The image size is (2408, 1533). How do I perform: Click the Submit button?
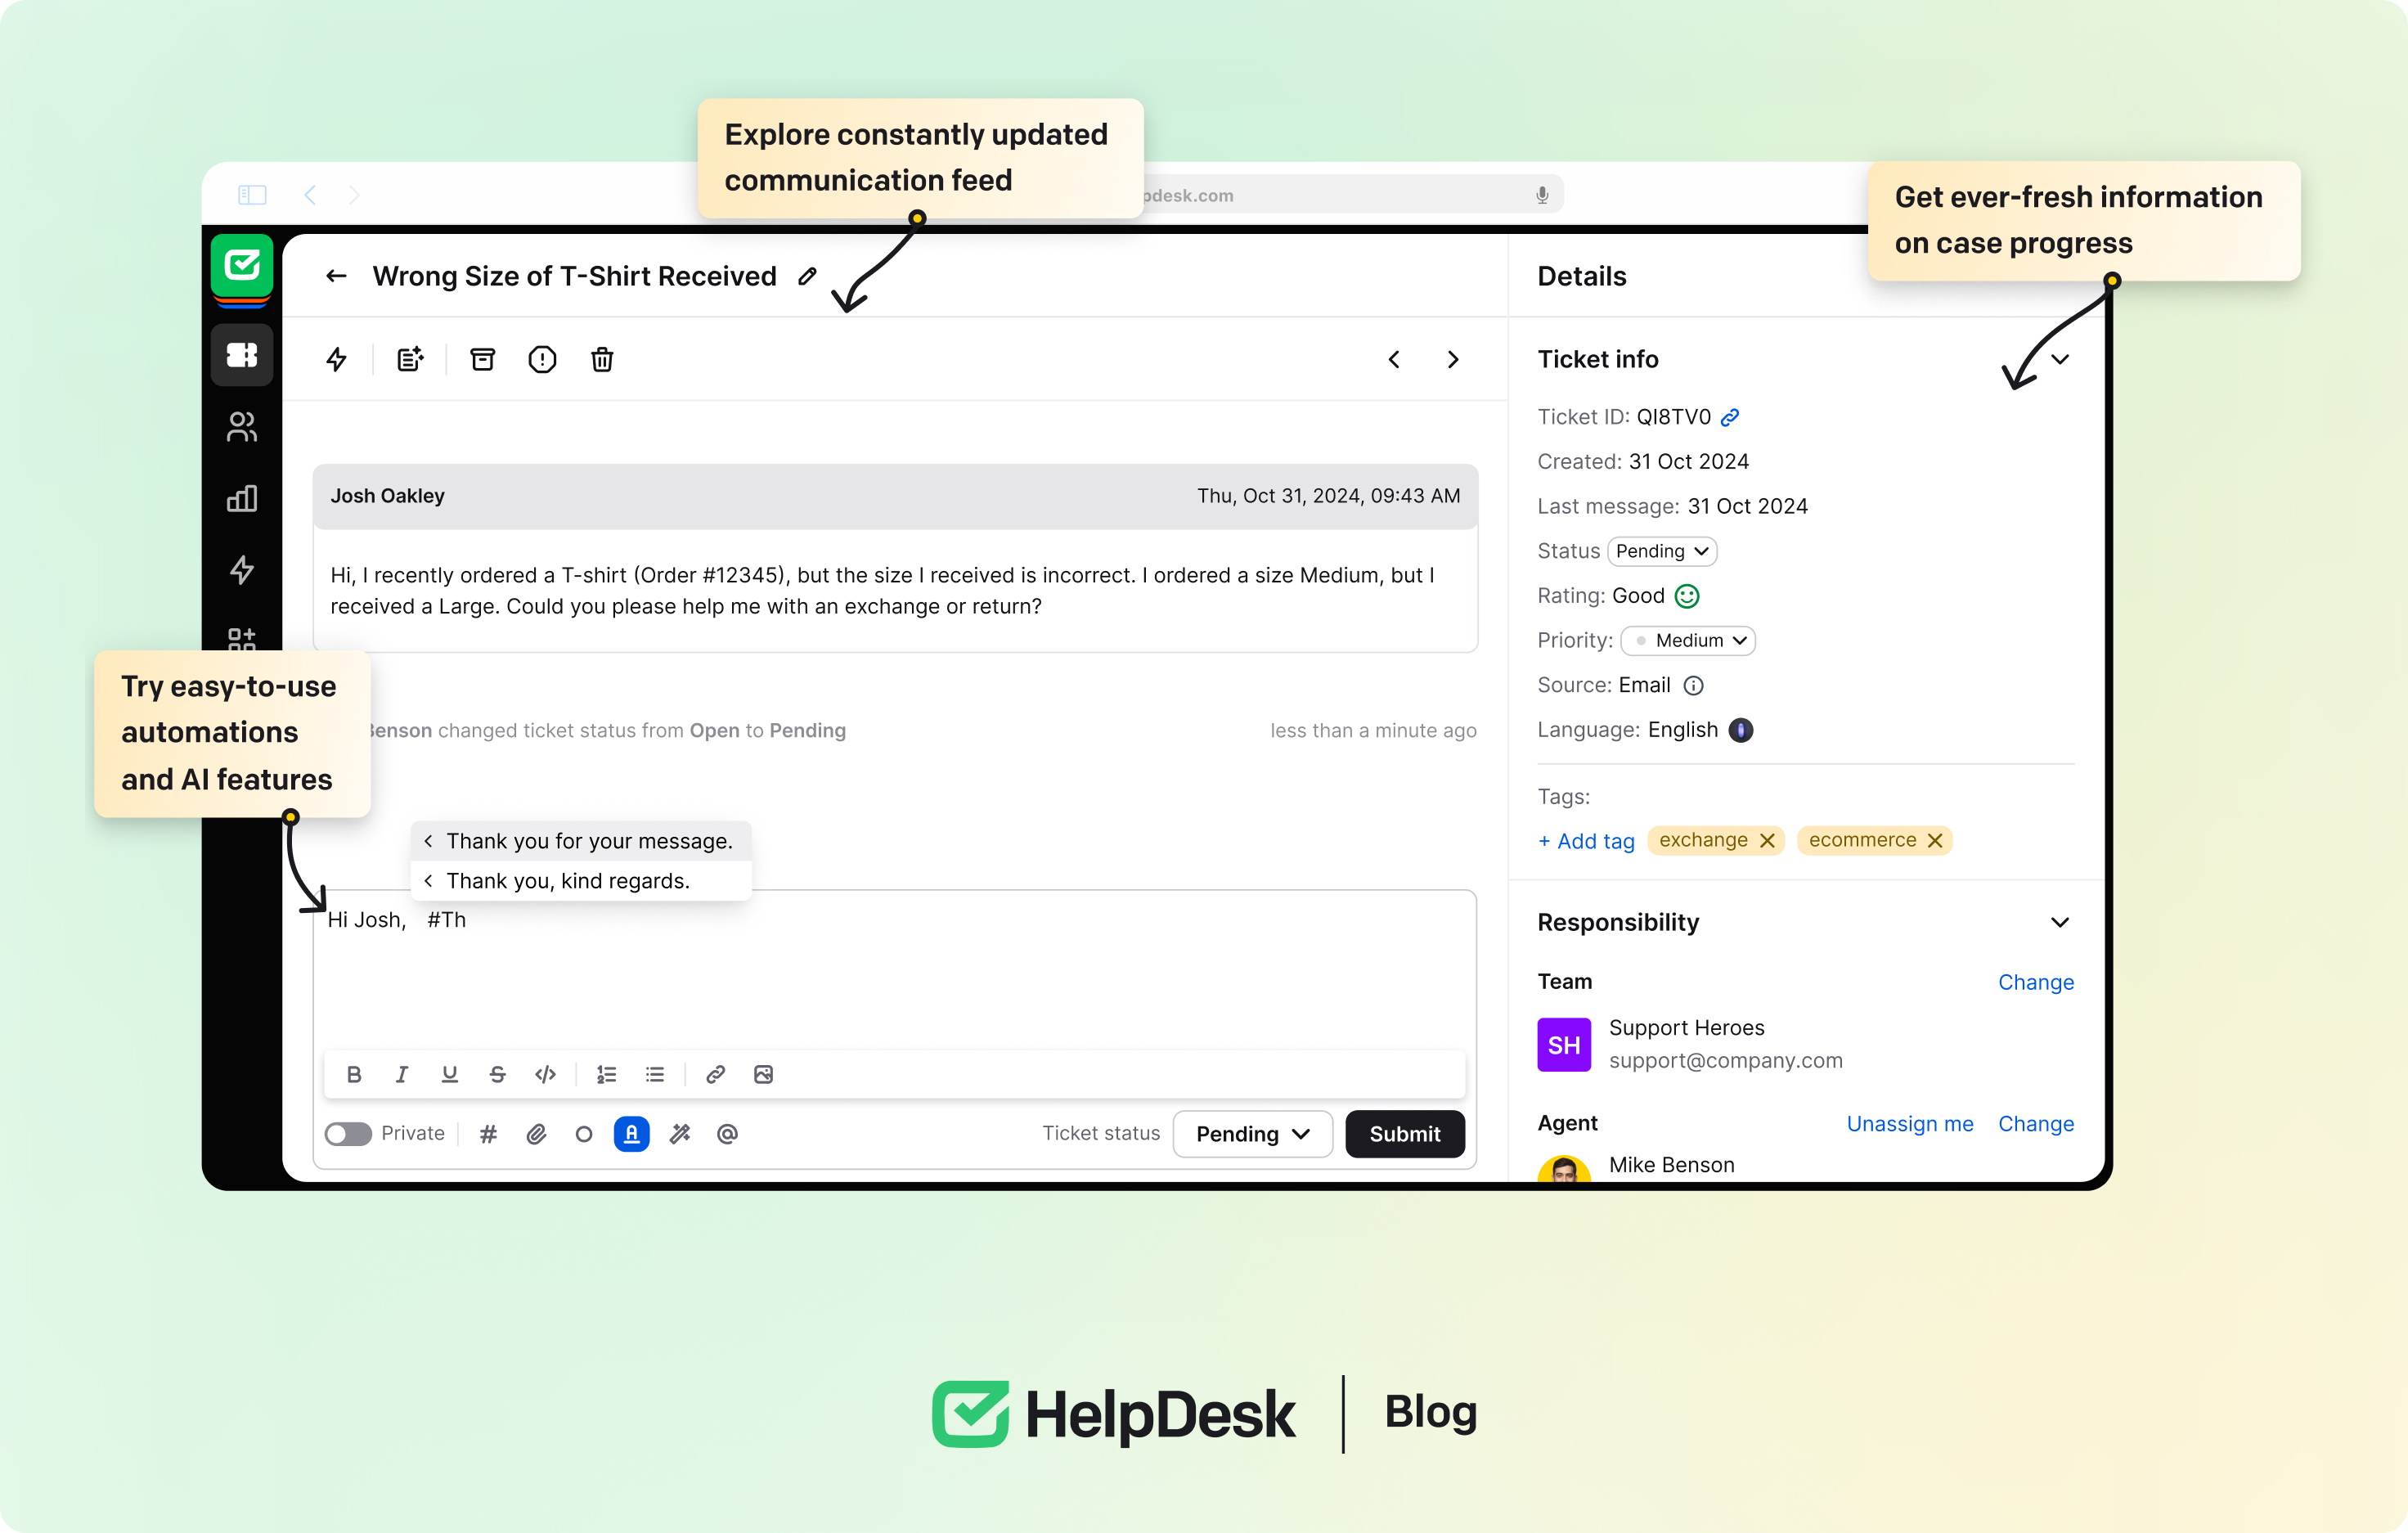(x=1404, y=1133)
